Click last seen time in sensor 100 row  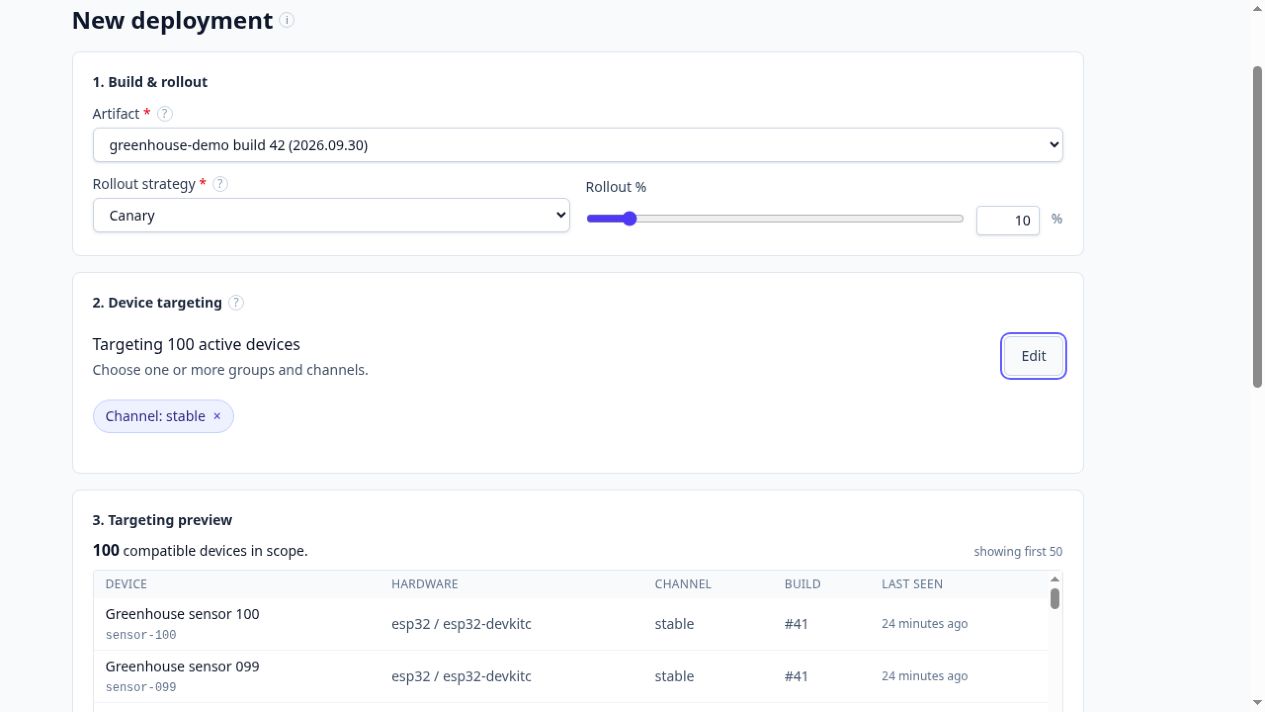click(924, 624)
